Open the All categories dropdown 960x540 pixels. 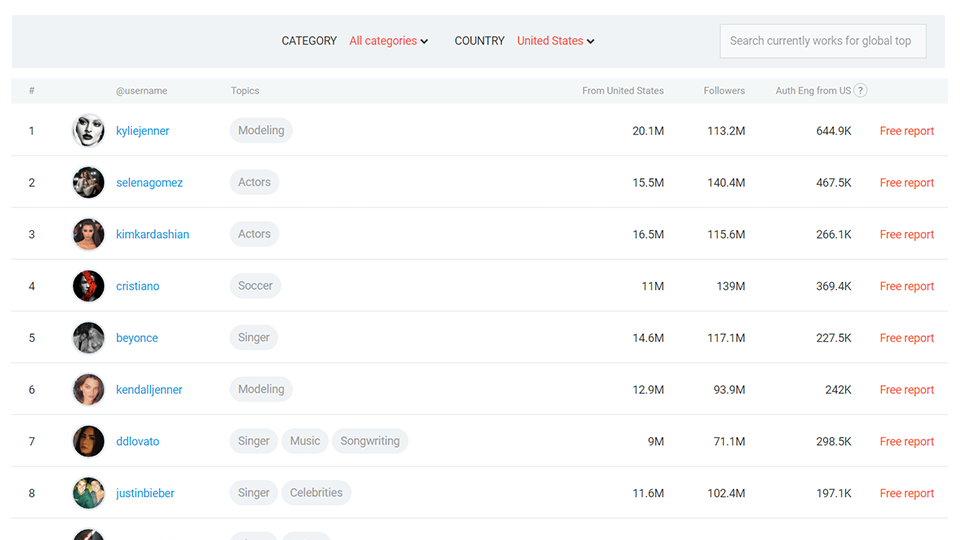tap(388, 41)
